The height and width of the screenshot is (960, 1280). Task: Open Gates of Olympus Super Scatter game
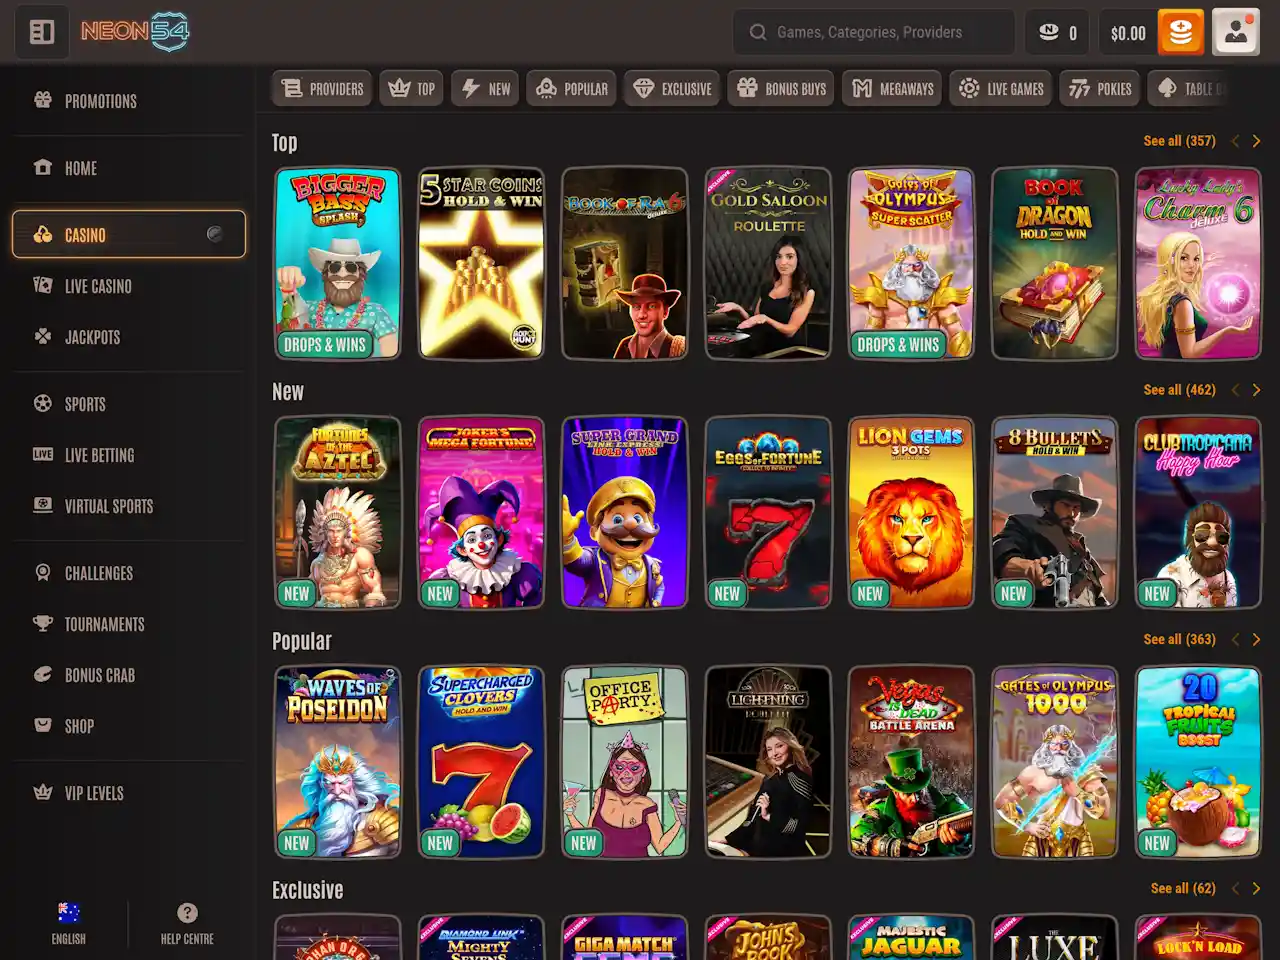(x=911, y=263)
